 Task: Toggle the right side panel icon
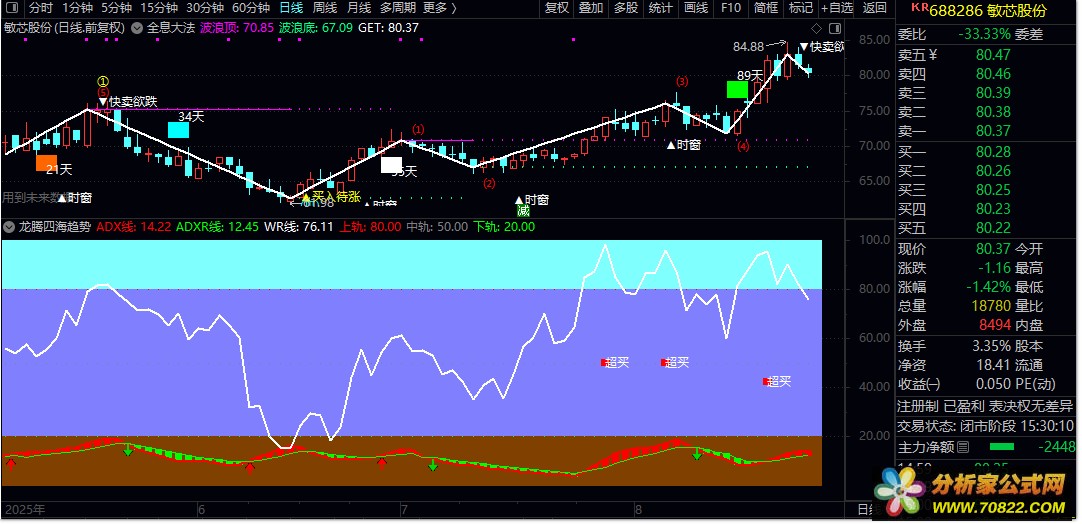point(835,28)
